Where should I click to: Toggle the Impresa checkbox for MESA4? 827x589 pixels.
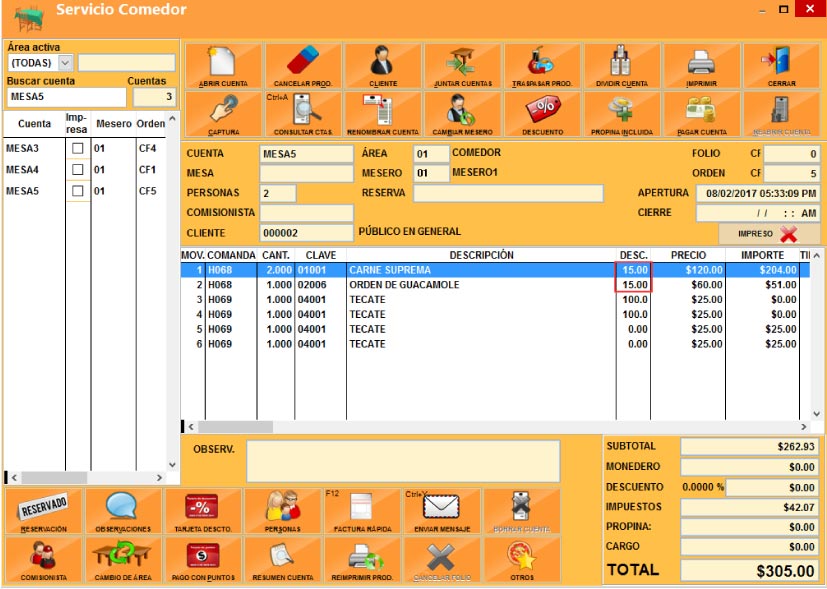[78, 170]
